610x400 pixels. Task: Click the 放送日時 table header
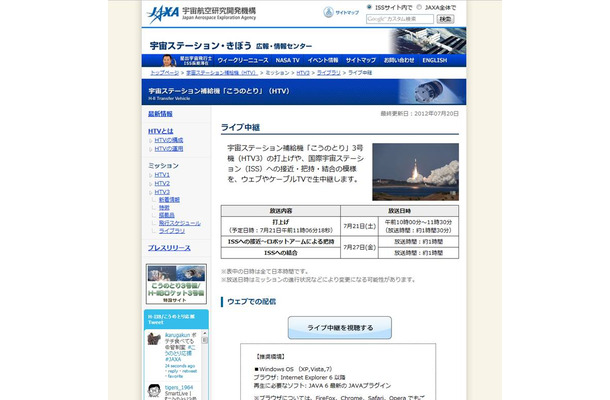(x=400, y=211)
